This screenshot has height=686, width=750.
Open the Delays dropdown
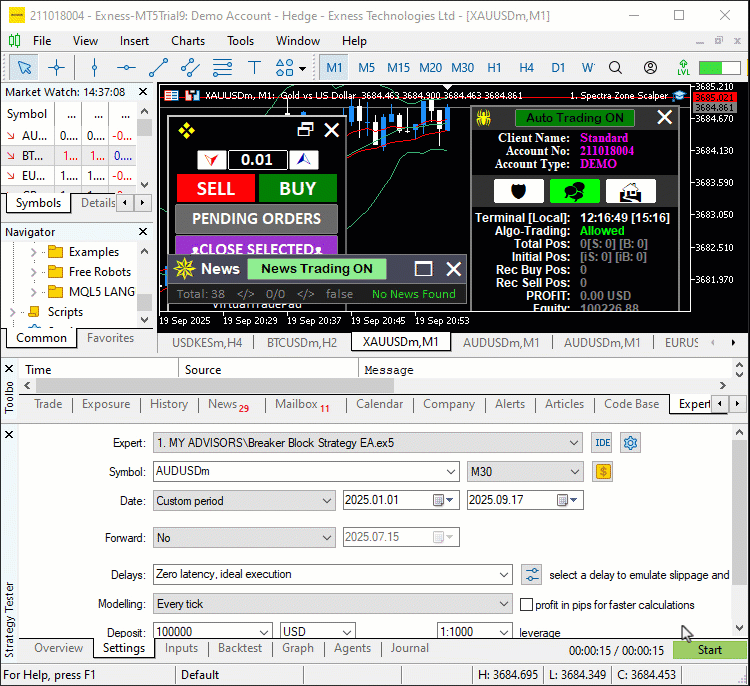pos(504,575)
